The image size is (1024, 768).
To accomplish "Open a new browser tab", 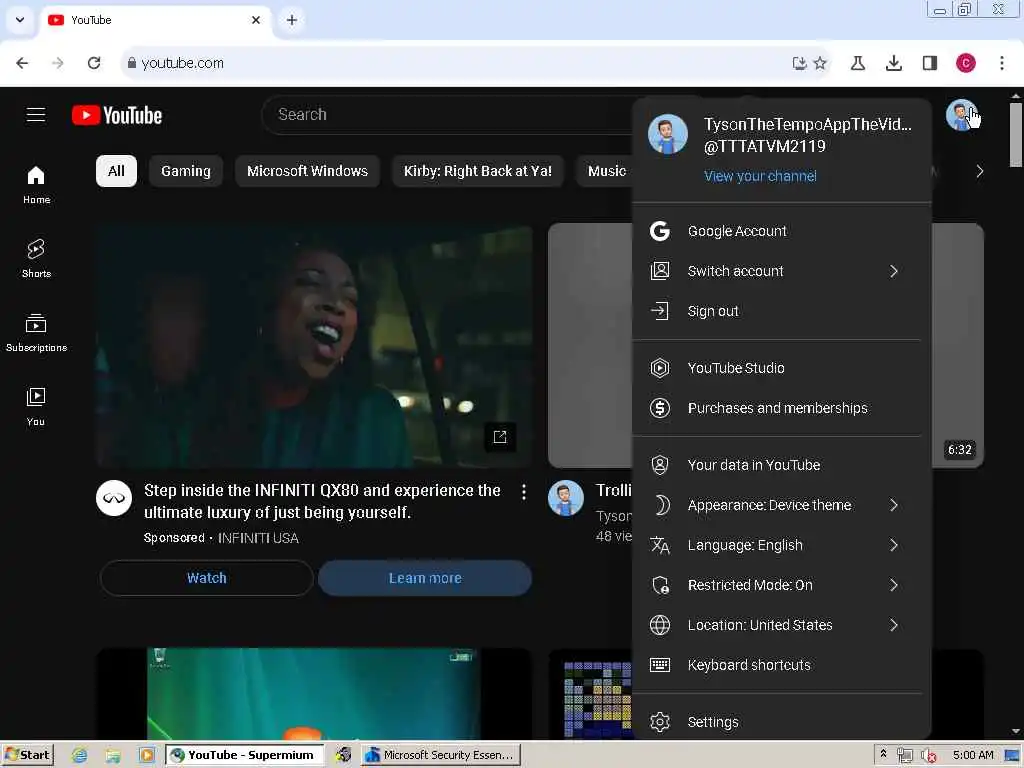I will pos(292,20).
